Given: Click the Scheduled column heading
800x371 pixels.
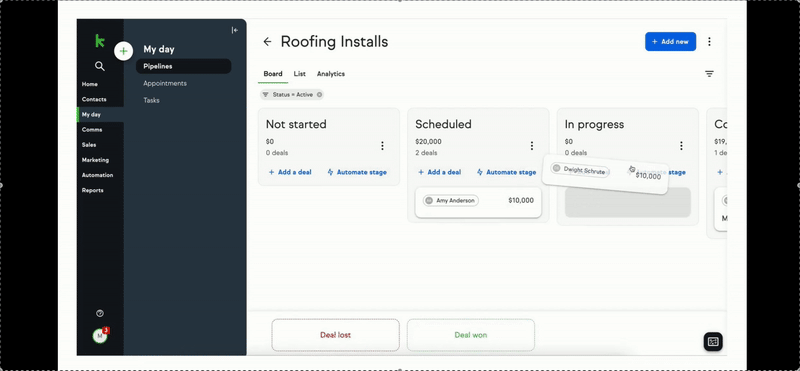Looking at the screenshot, I should (443, 124).
